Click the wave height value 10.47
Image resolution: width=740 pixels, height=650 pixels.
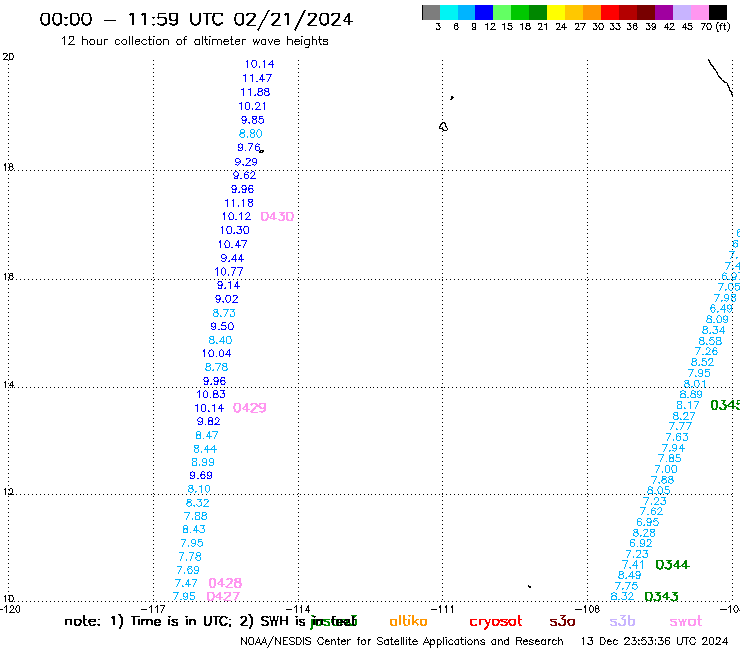click(232, 244)
